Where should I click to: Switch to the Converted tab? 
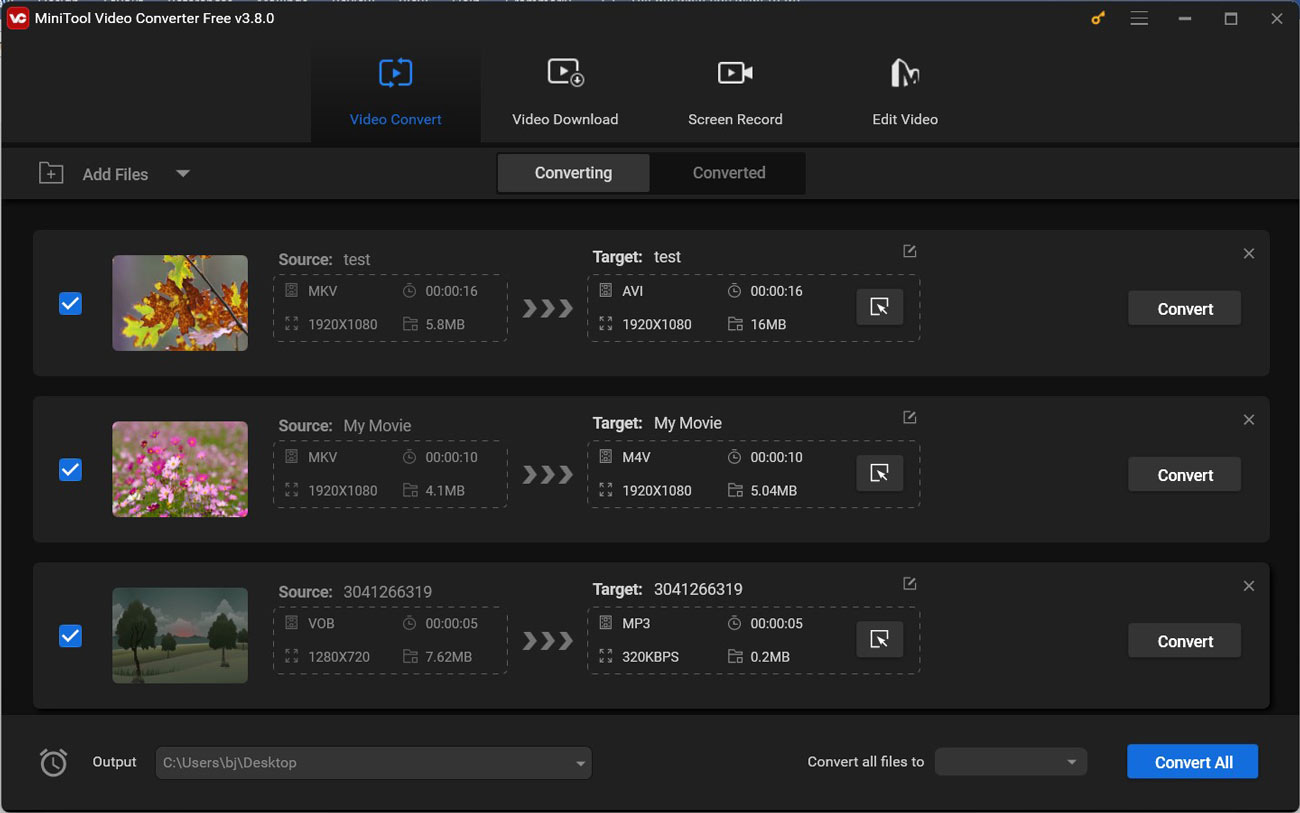click(729, 173)
